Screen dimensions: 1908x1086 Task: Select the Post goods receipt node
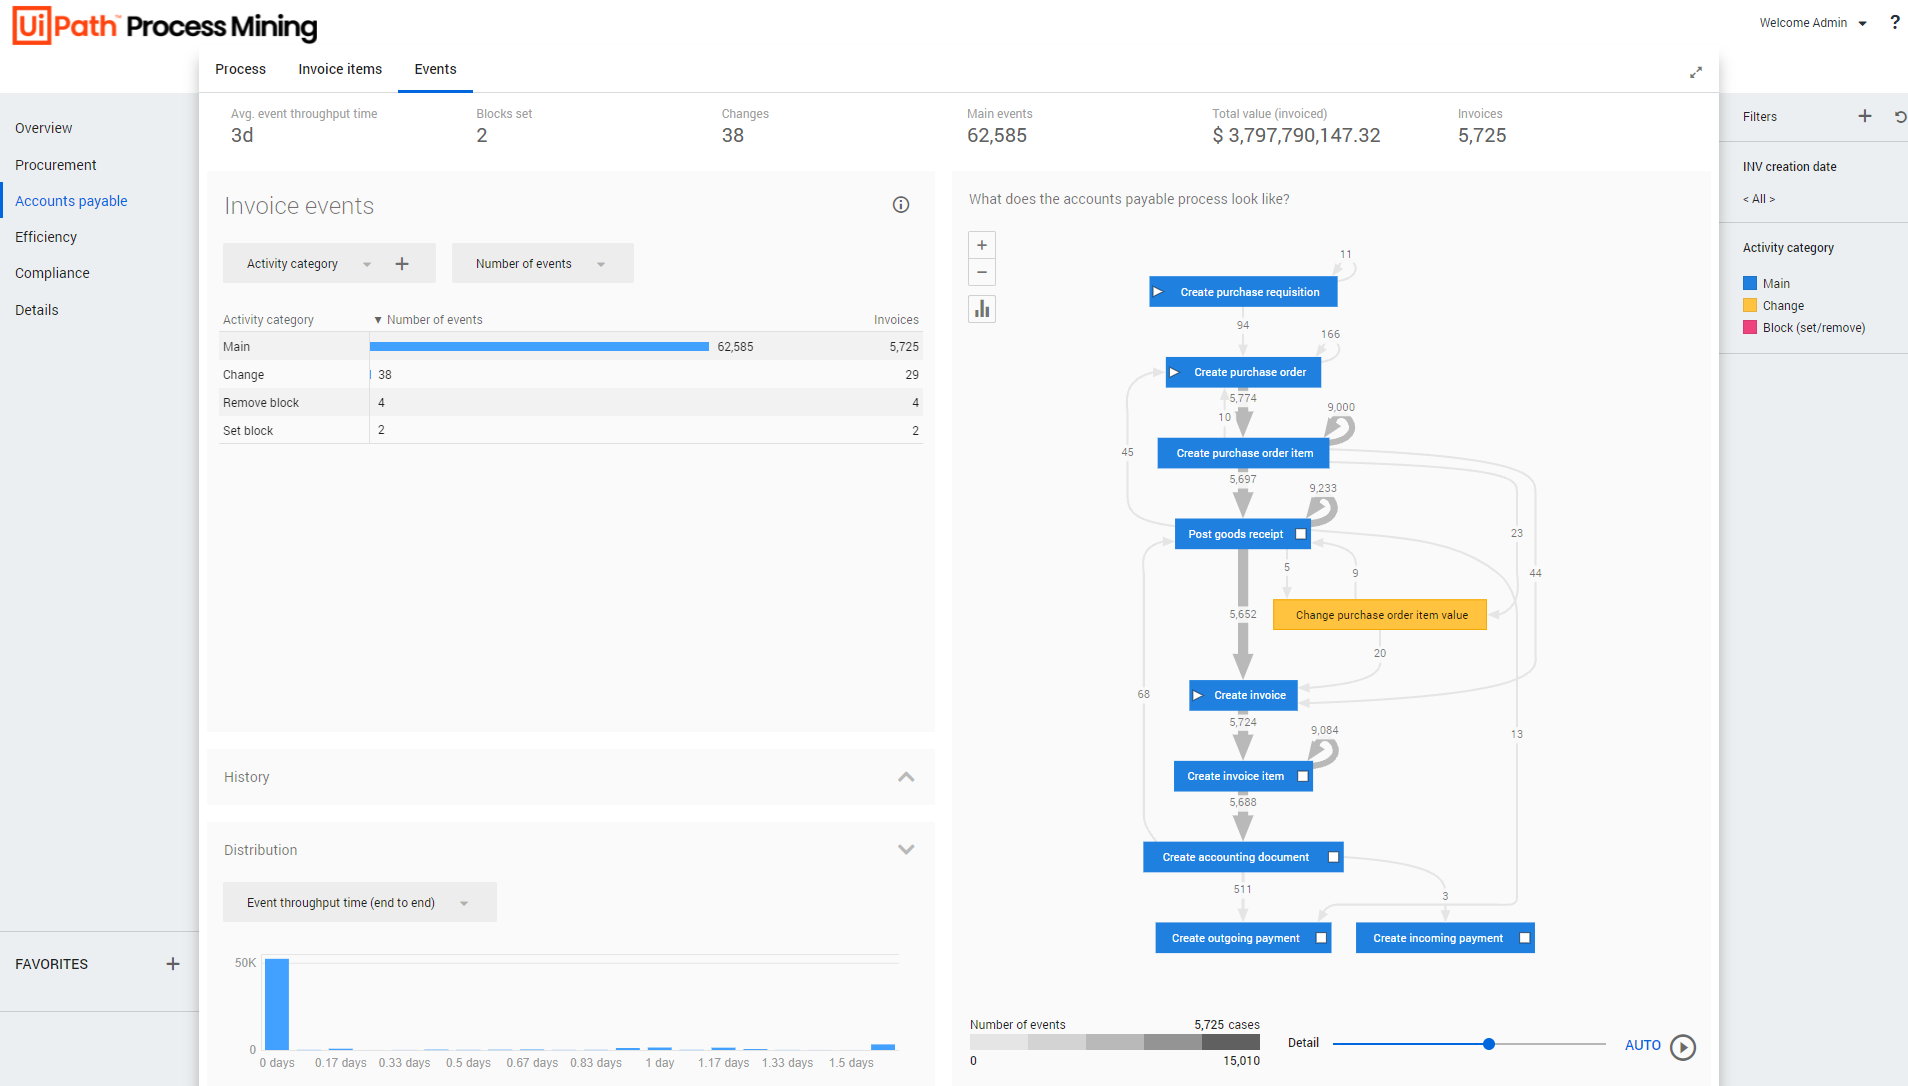[x=1243, y=534]
